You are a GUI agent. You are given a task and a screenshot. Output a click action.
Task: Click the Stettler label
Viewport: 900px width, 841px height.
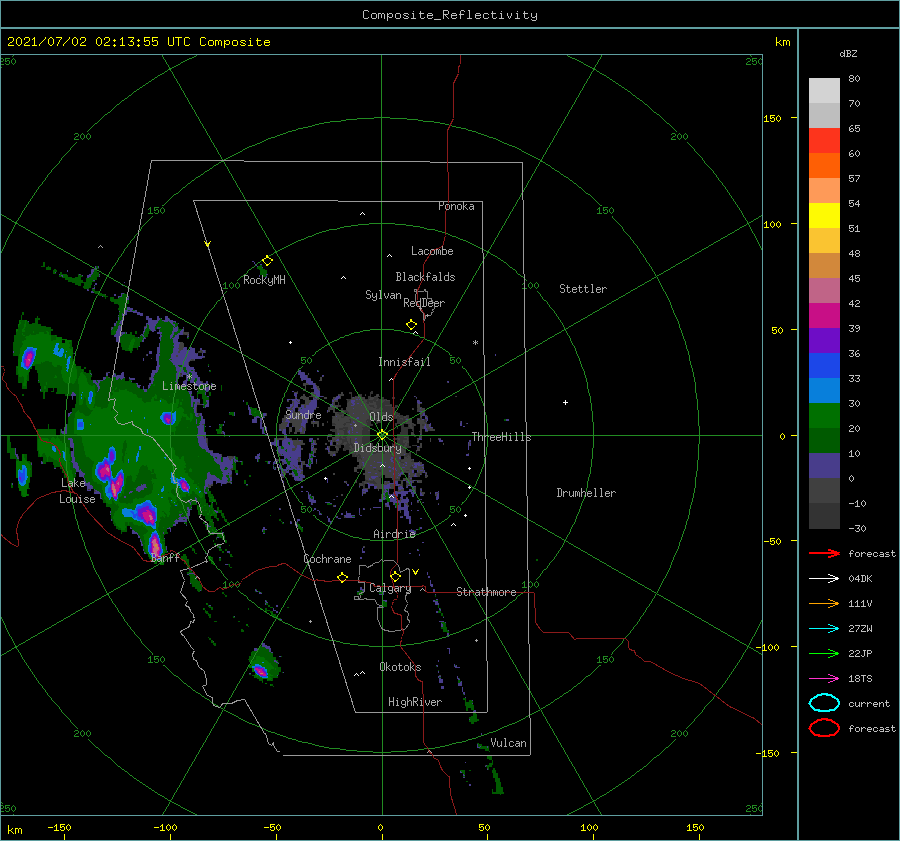click(583, 289)
